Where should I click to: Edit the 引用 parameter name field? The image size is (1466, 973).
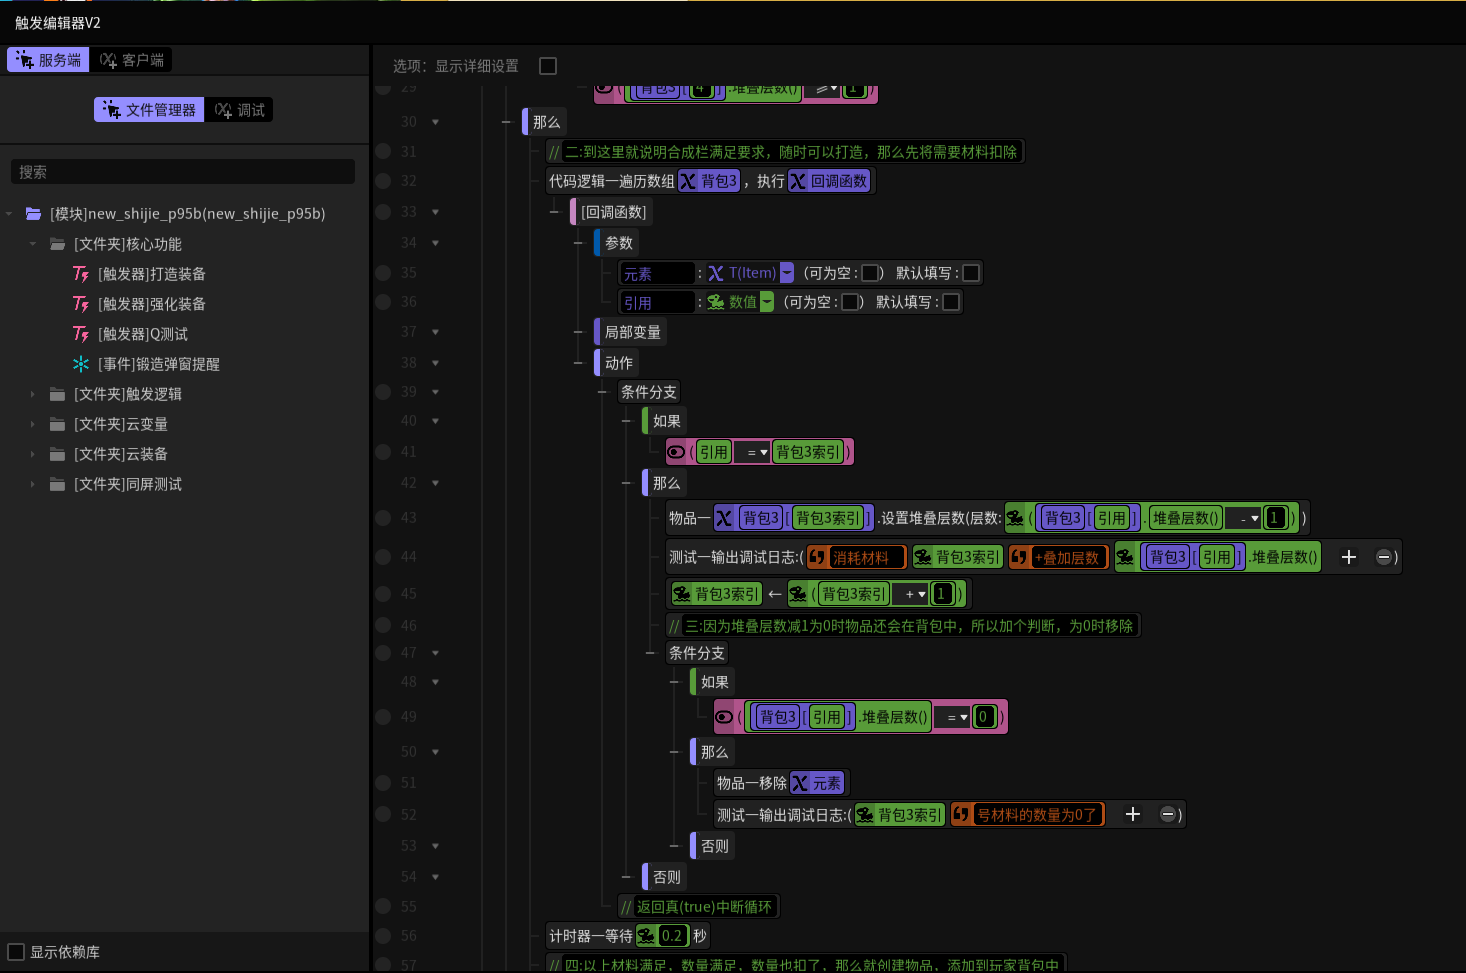point(657,302)
